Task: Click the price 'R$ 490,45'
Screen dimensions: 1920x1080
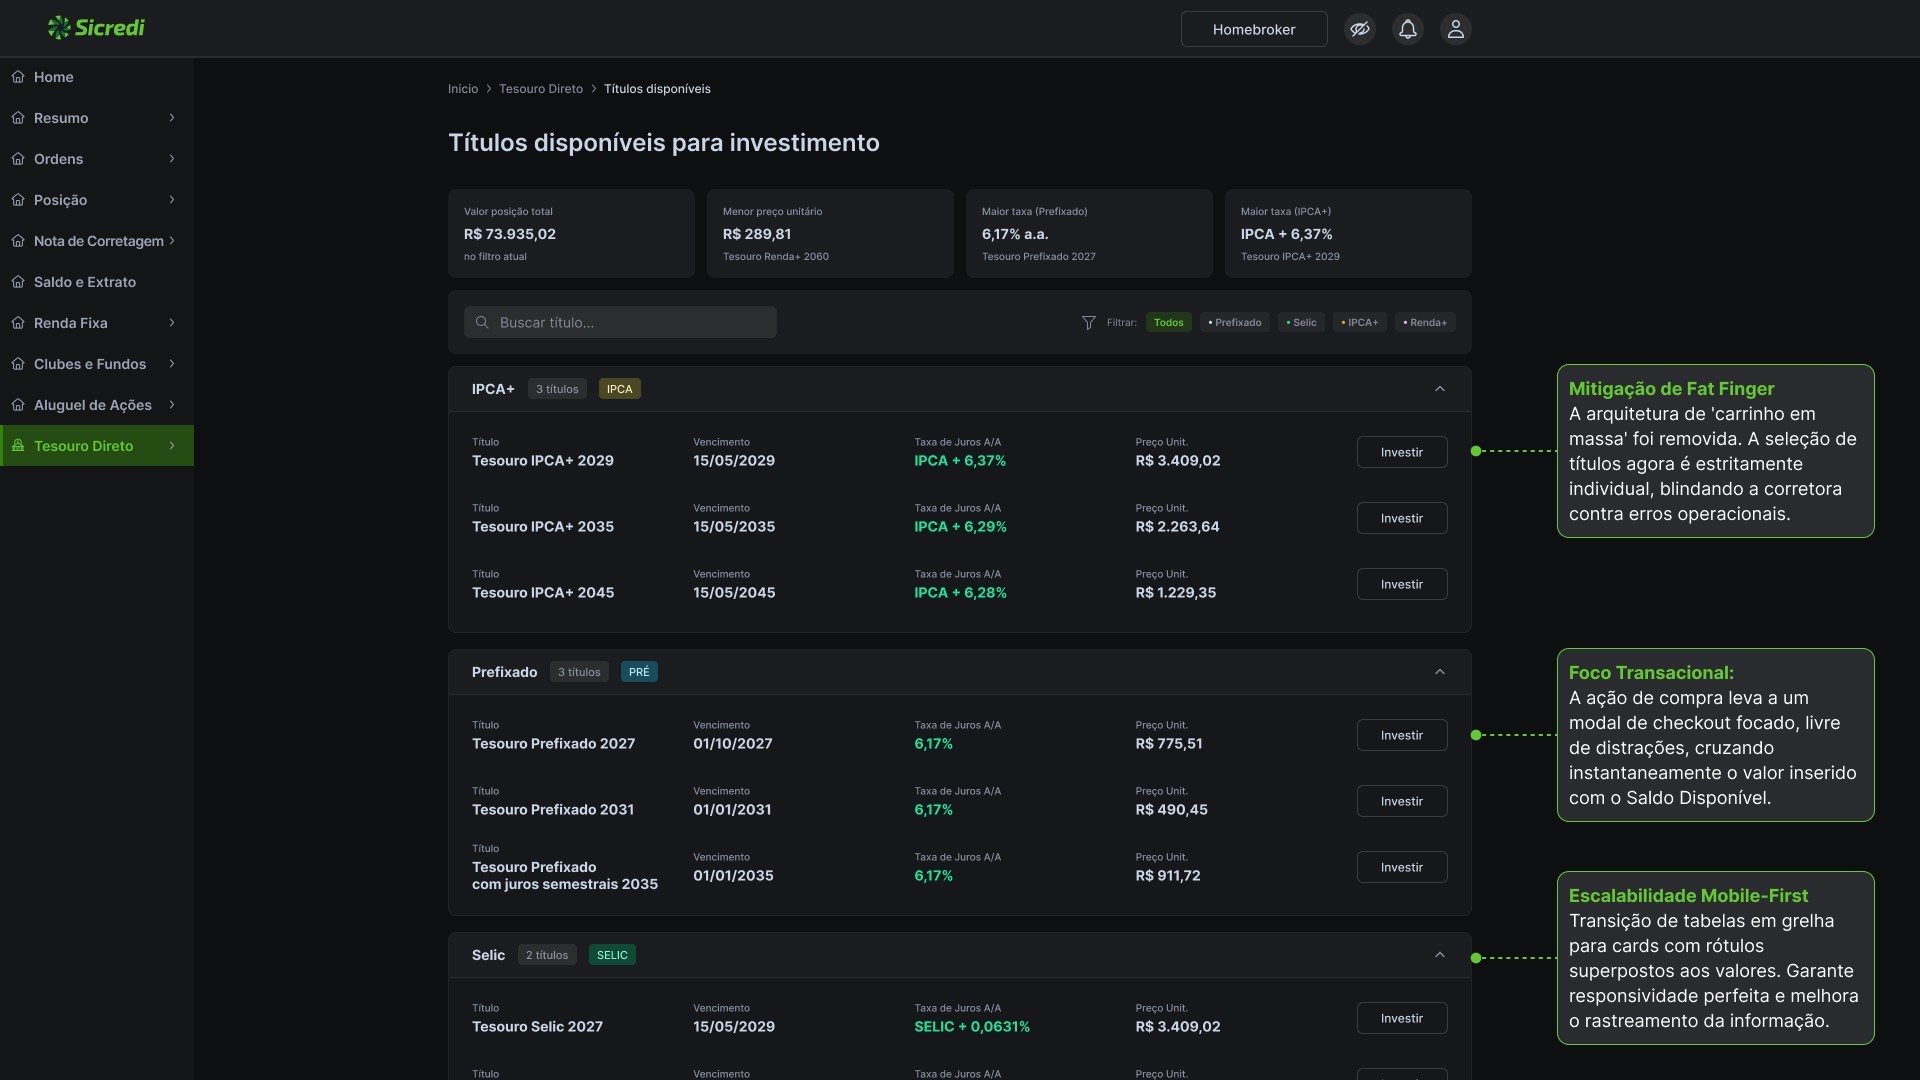Action: point(1172,810)
